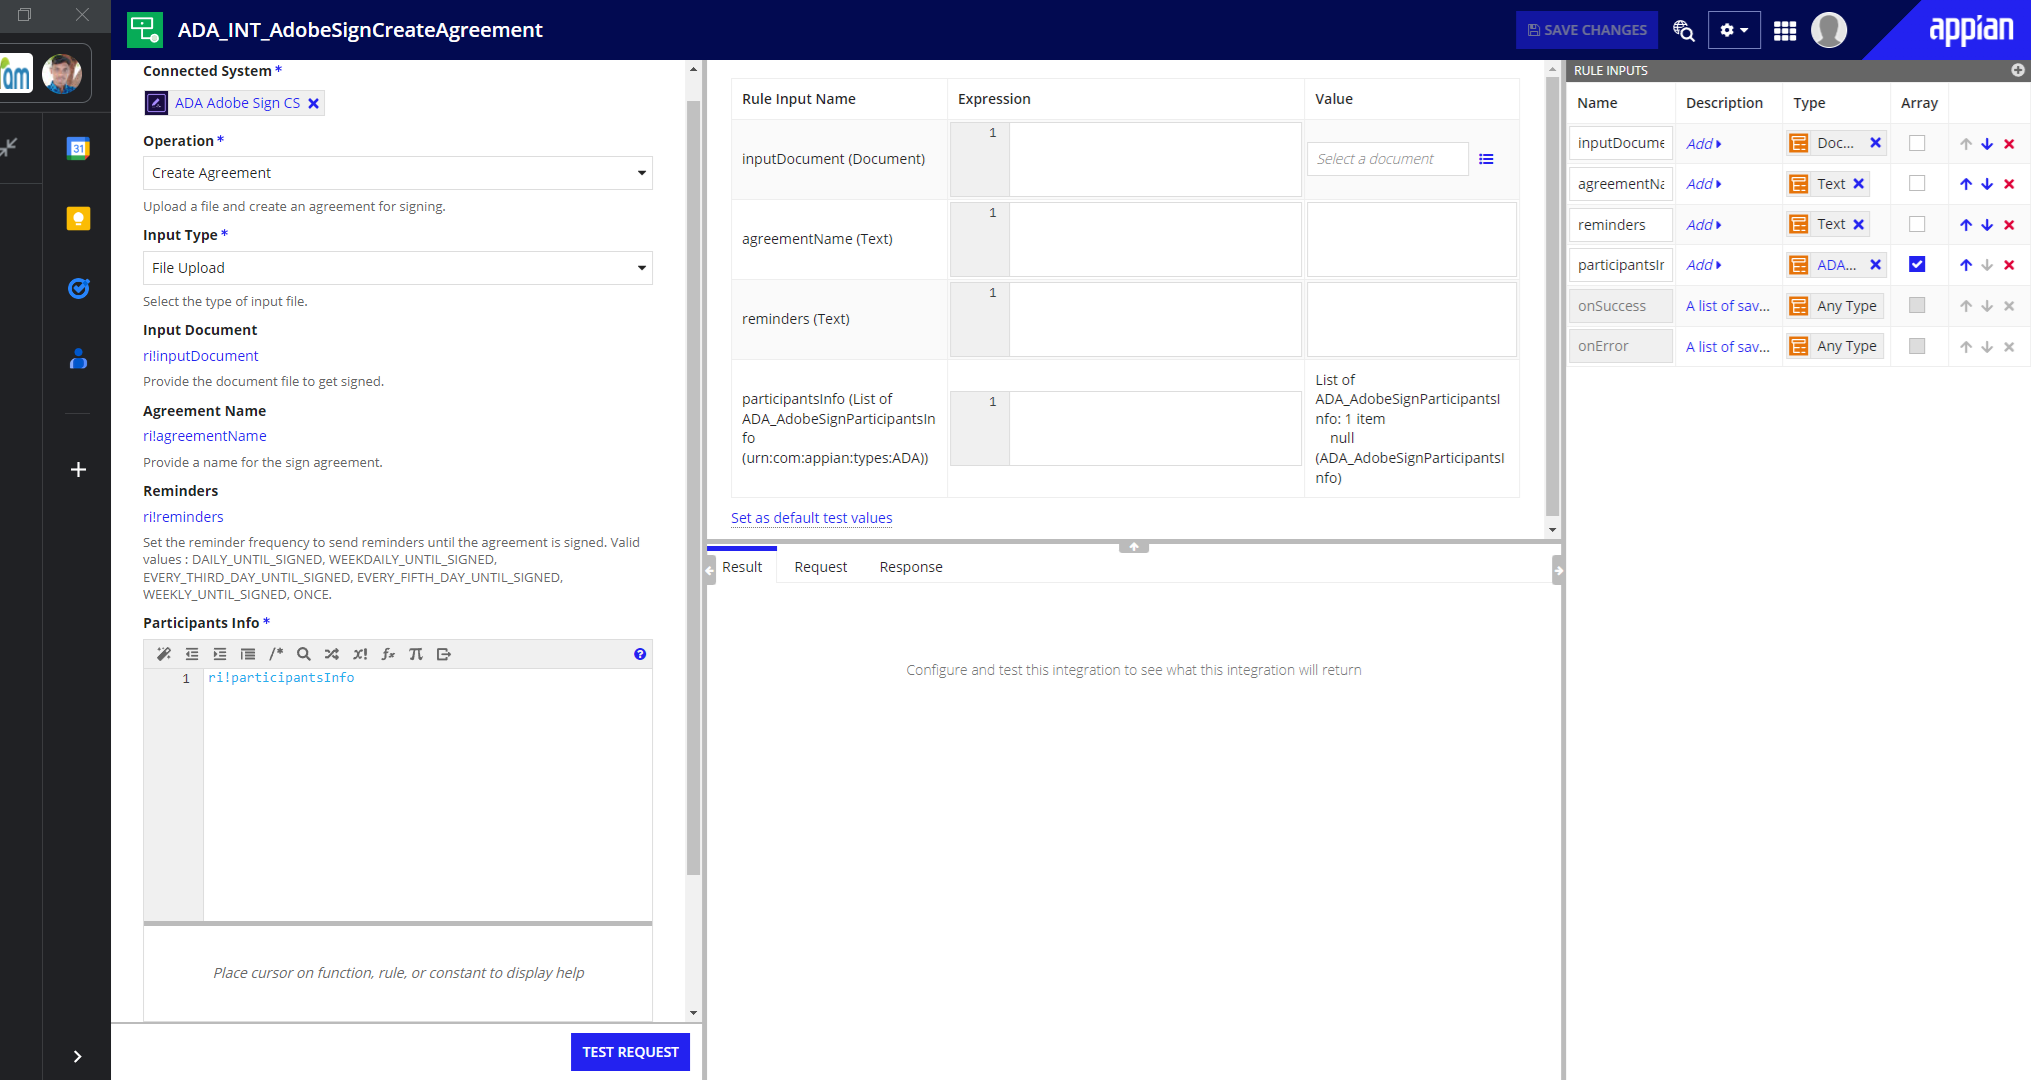This screenshot has height=1080, width=2031.
Task: Click the comment /* icon in editor toolbar
Action: (x=276, y=654)
